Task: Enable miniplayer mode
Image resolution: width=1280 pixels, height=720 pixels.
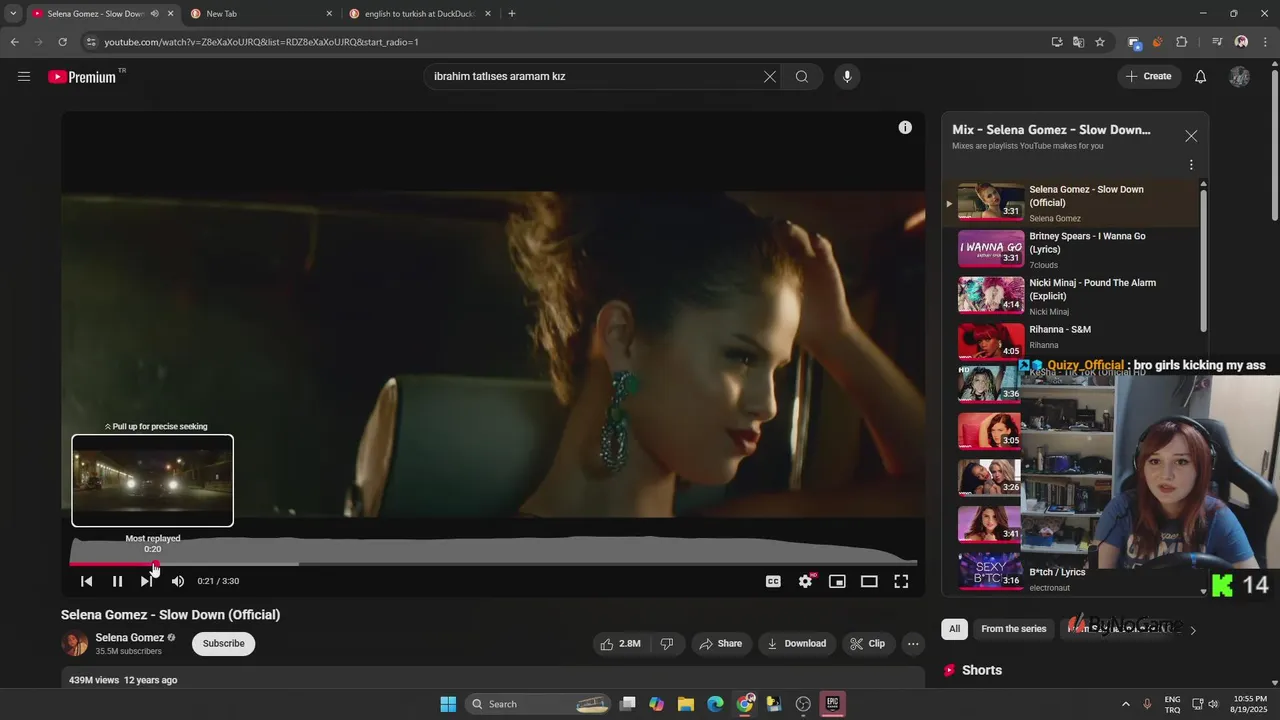Action: tap(837, 581)
